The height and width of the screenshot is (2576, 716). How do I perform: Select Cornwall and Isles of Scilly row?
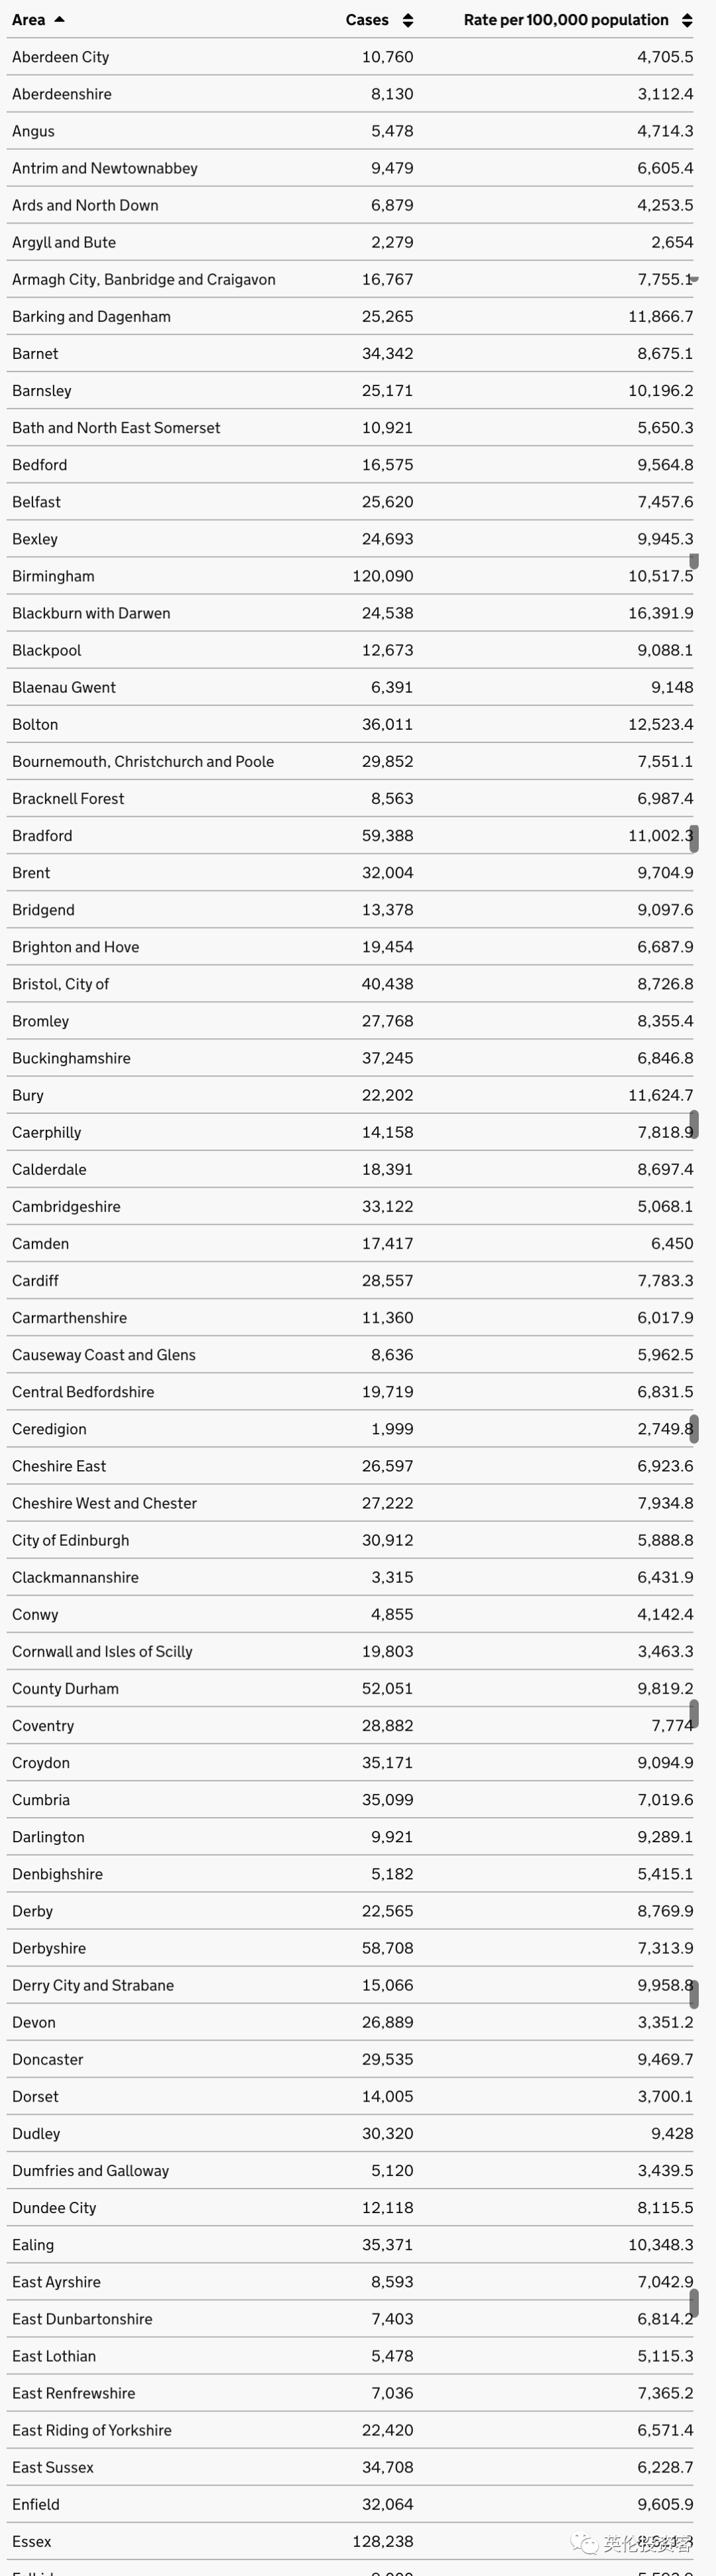coord(350,1651)
